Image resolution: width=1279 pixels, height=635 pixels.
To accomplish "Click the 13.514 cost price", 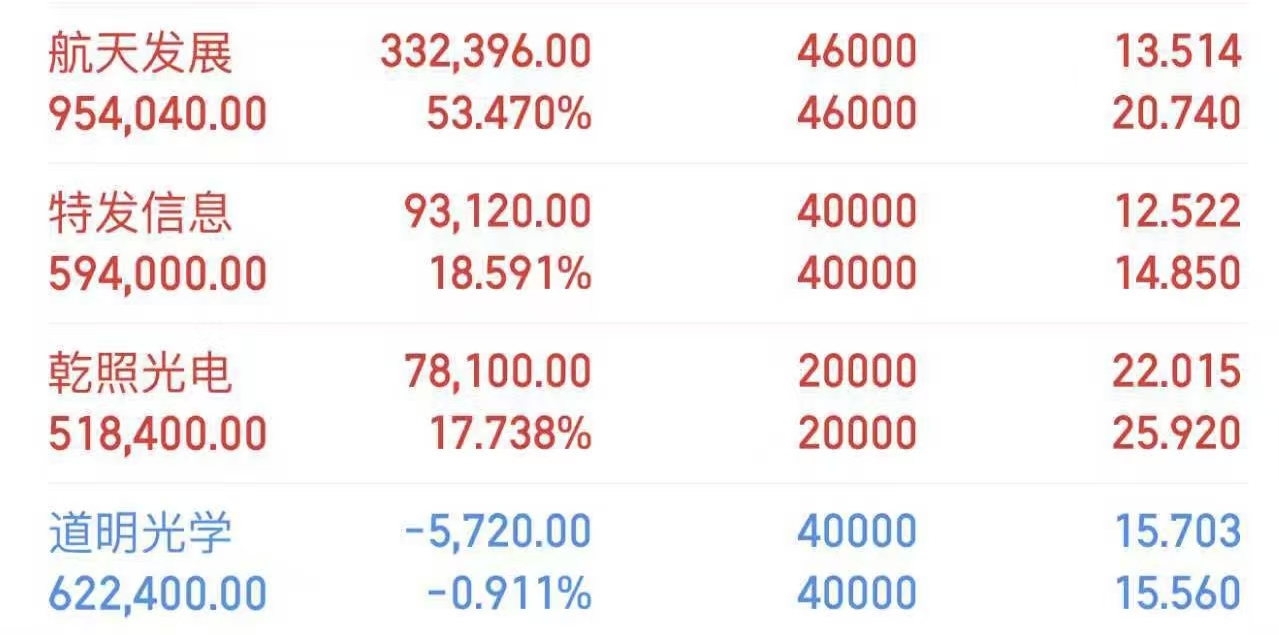I will coord(1179,52).
